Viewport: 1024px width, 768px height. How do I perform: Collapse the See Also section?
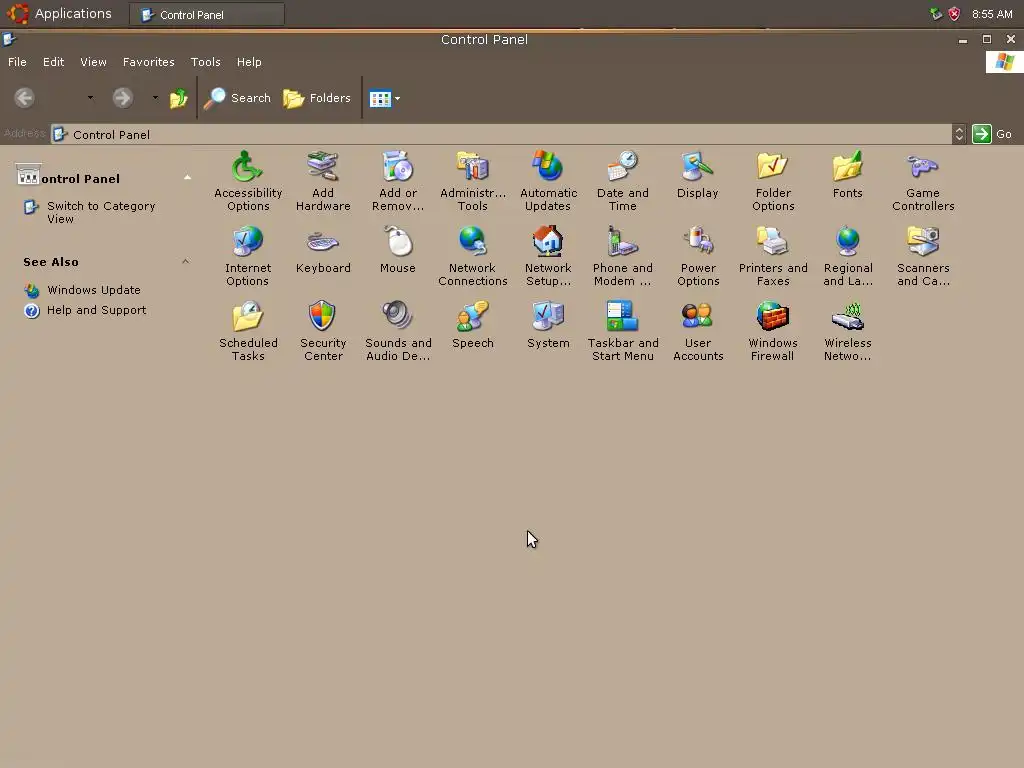point(185,261)
